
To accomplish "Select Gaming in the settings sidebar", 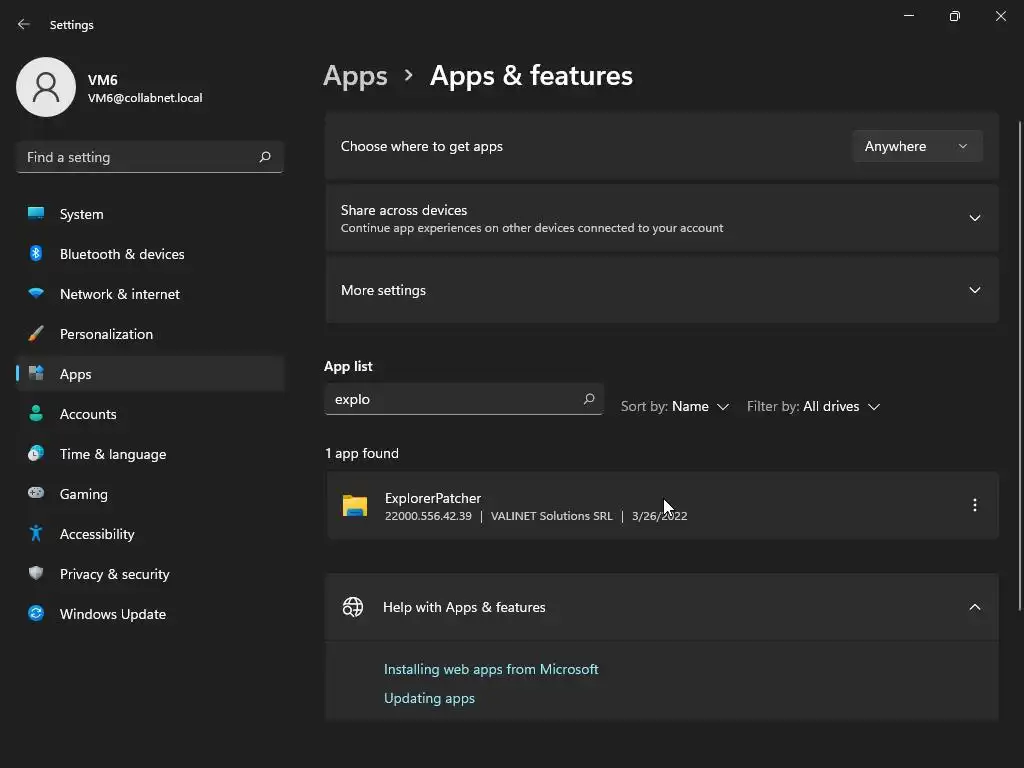I will (x=83, y=494).
